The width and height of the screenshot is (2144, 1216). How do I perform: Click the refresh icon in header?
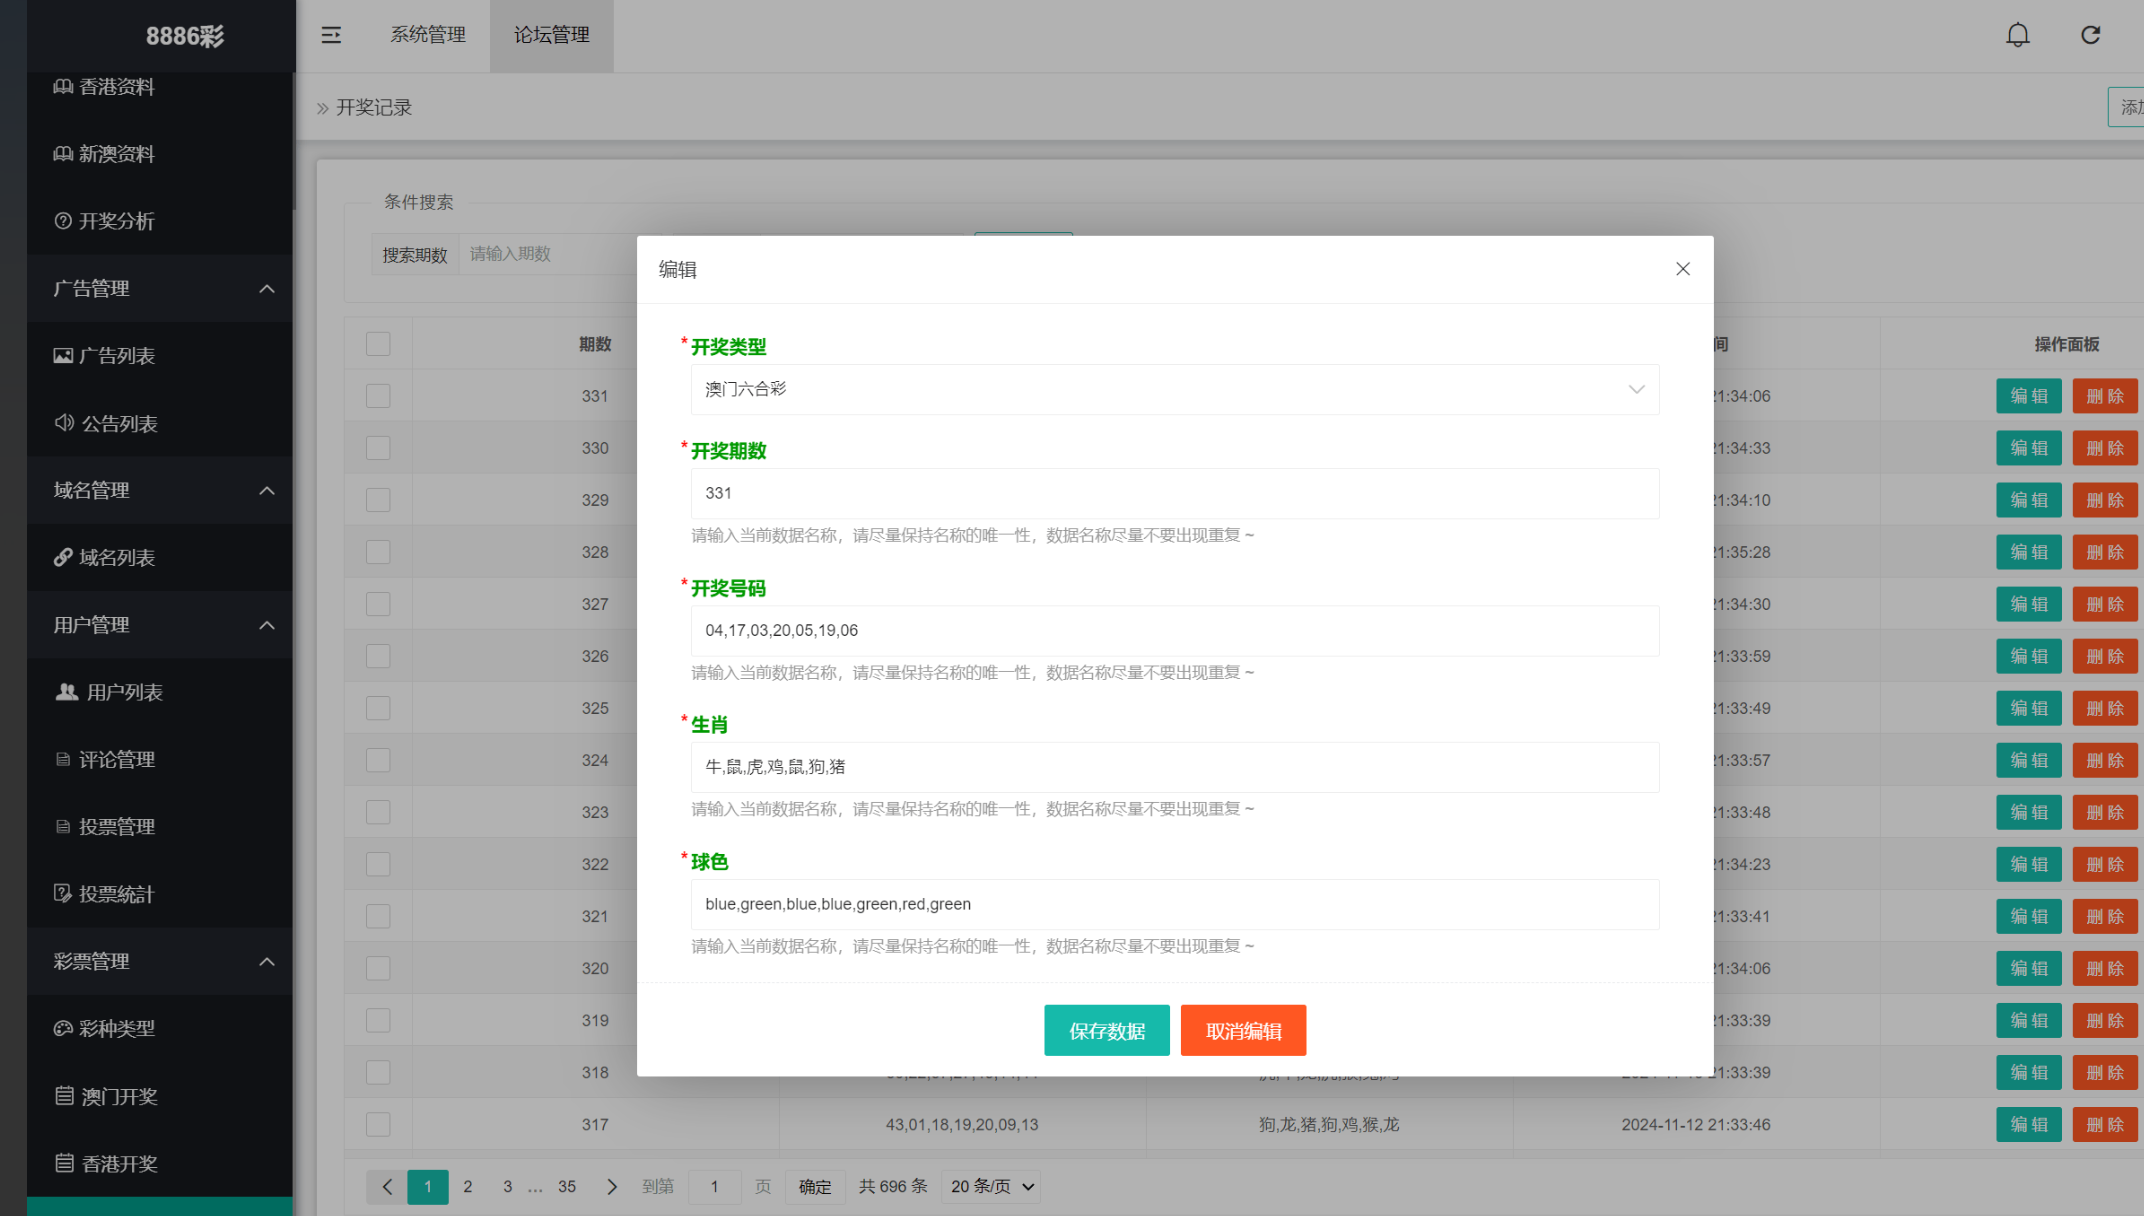tap(2090, 35)
